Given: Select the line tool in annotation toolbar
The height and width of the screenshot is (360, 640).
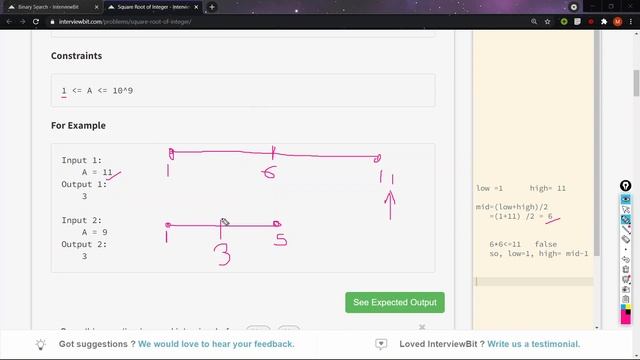Looking at the screenshot, I should tap(625, 229).
